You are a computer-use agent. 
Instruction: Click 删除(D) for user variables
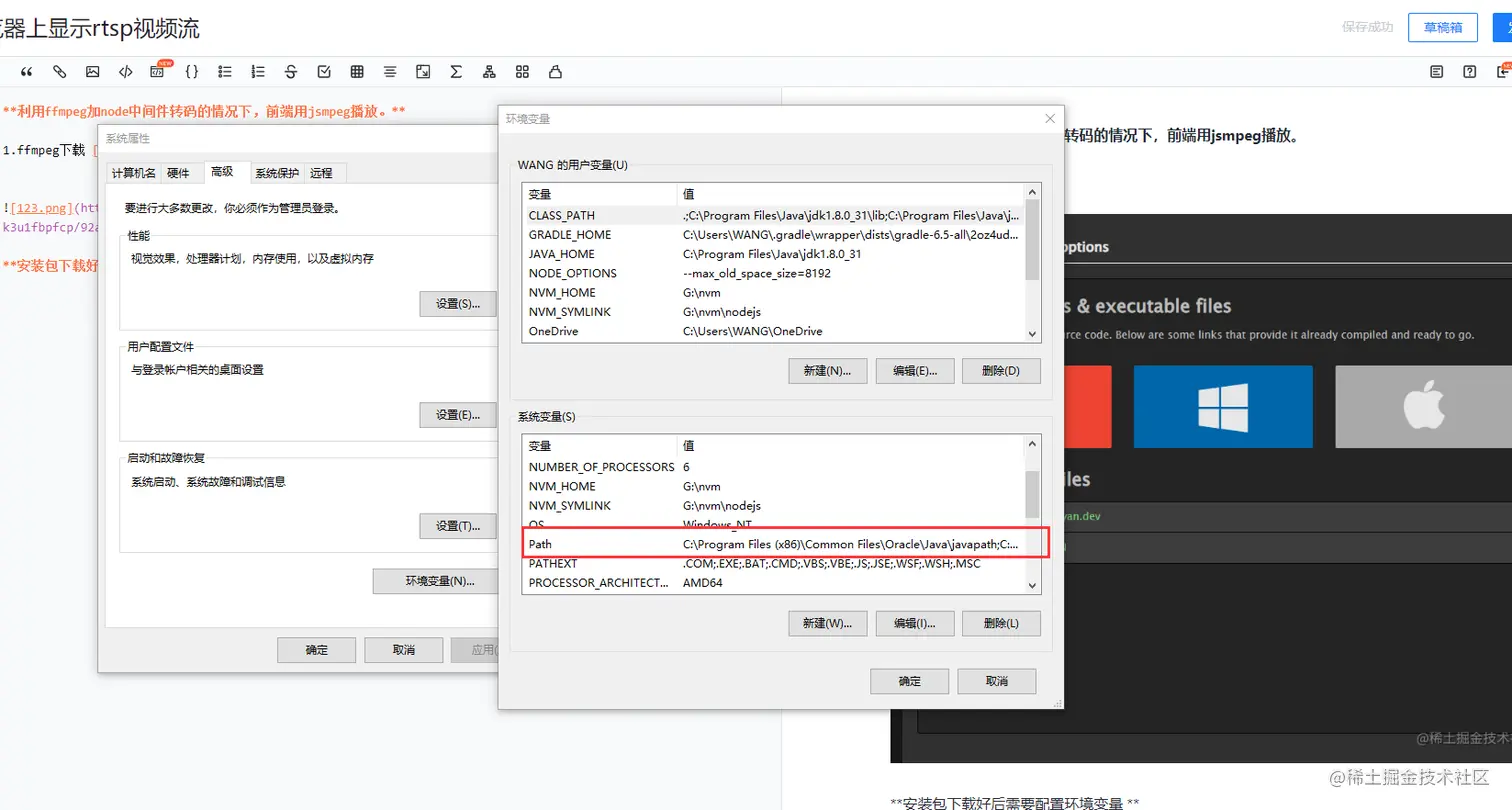click(1001, 371)
